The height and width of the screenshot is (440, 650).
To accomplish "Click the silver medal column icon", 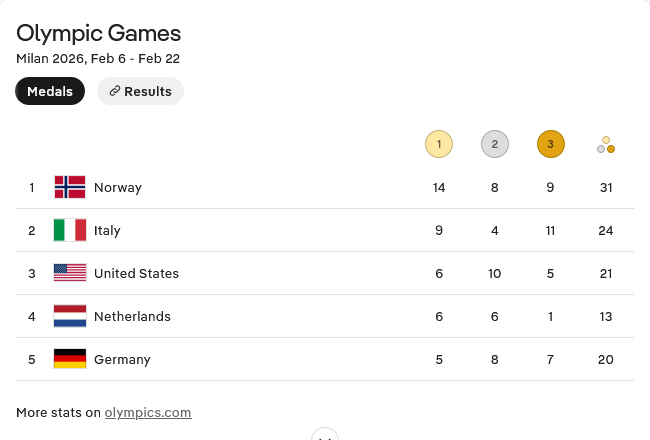I will (x=494, y=145).
